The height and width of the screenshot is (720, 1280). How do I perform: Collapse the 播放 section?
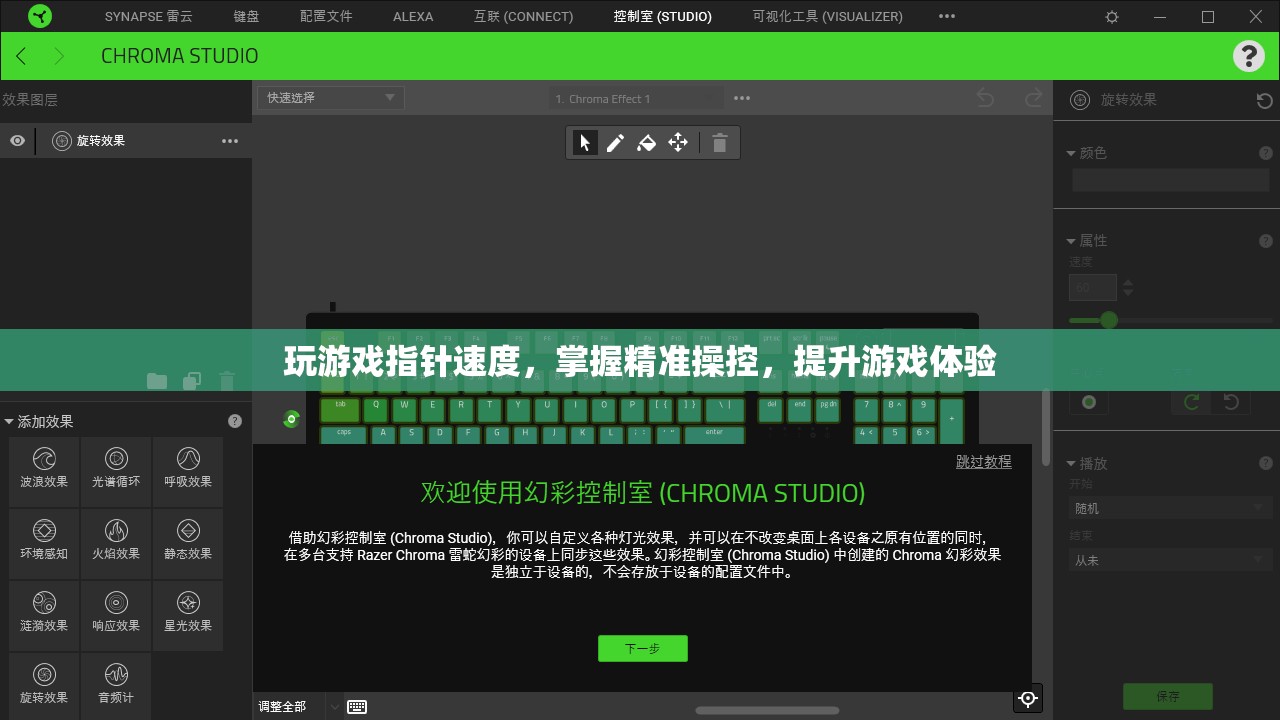tap(1071, 463)
